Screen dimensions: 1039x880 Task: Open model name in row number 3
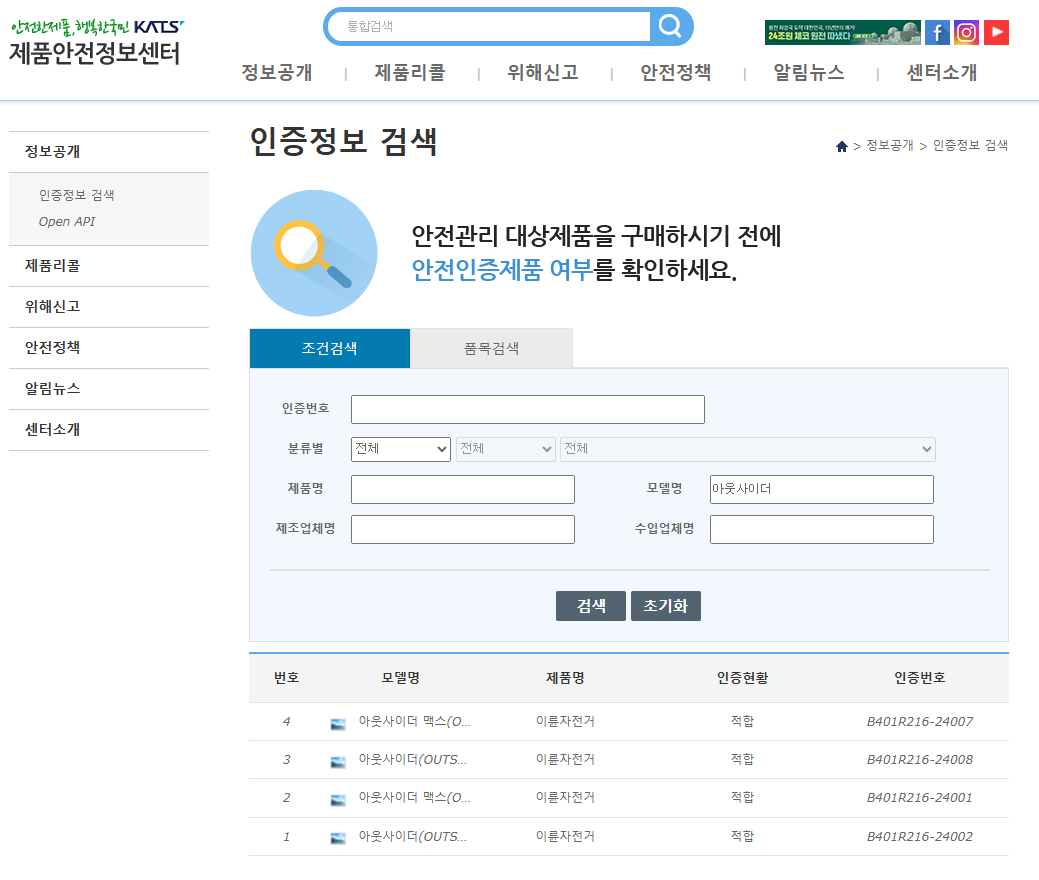coord(413,760)
